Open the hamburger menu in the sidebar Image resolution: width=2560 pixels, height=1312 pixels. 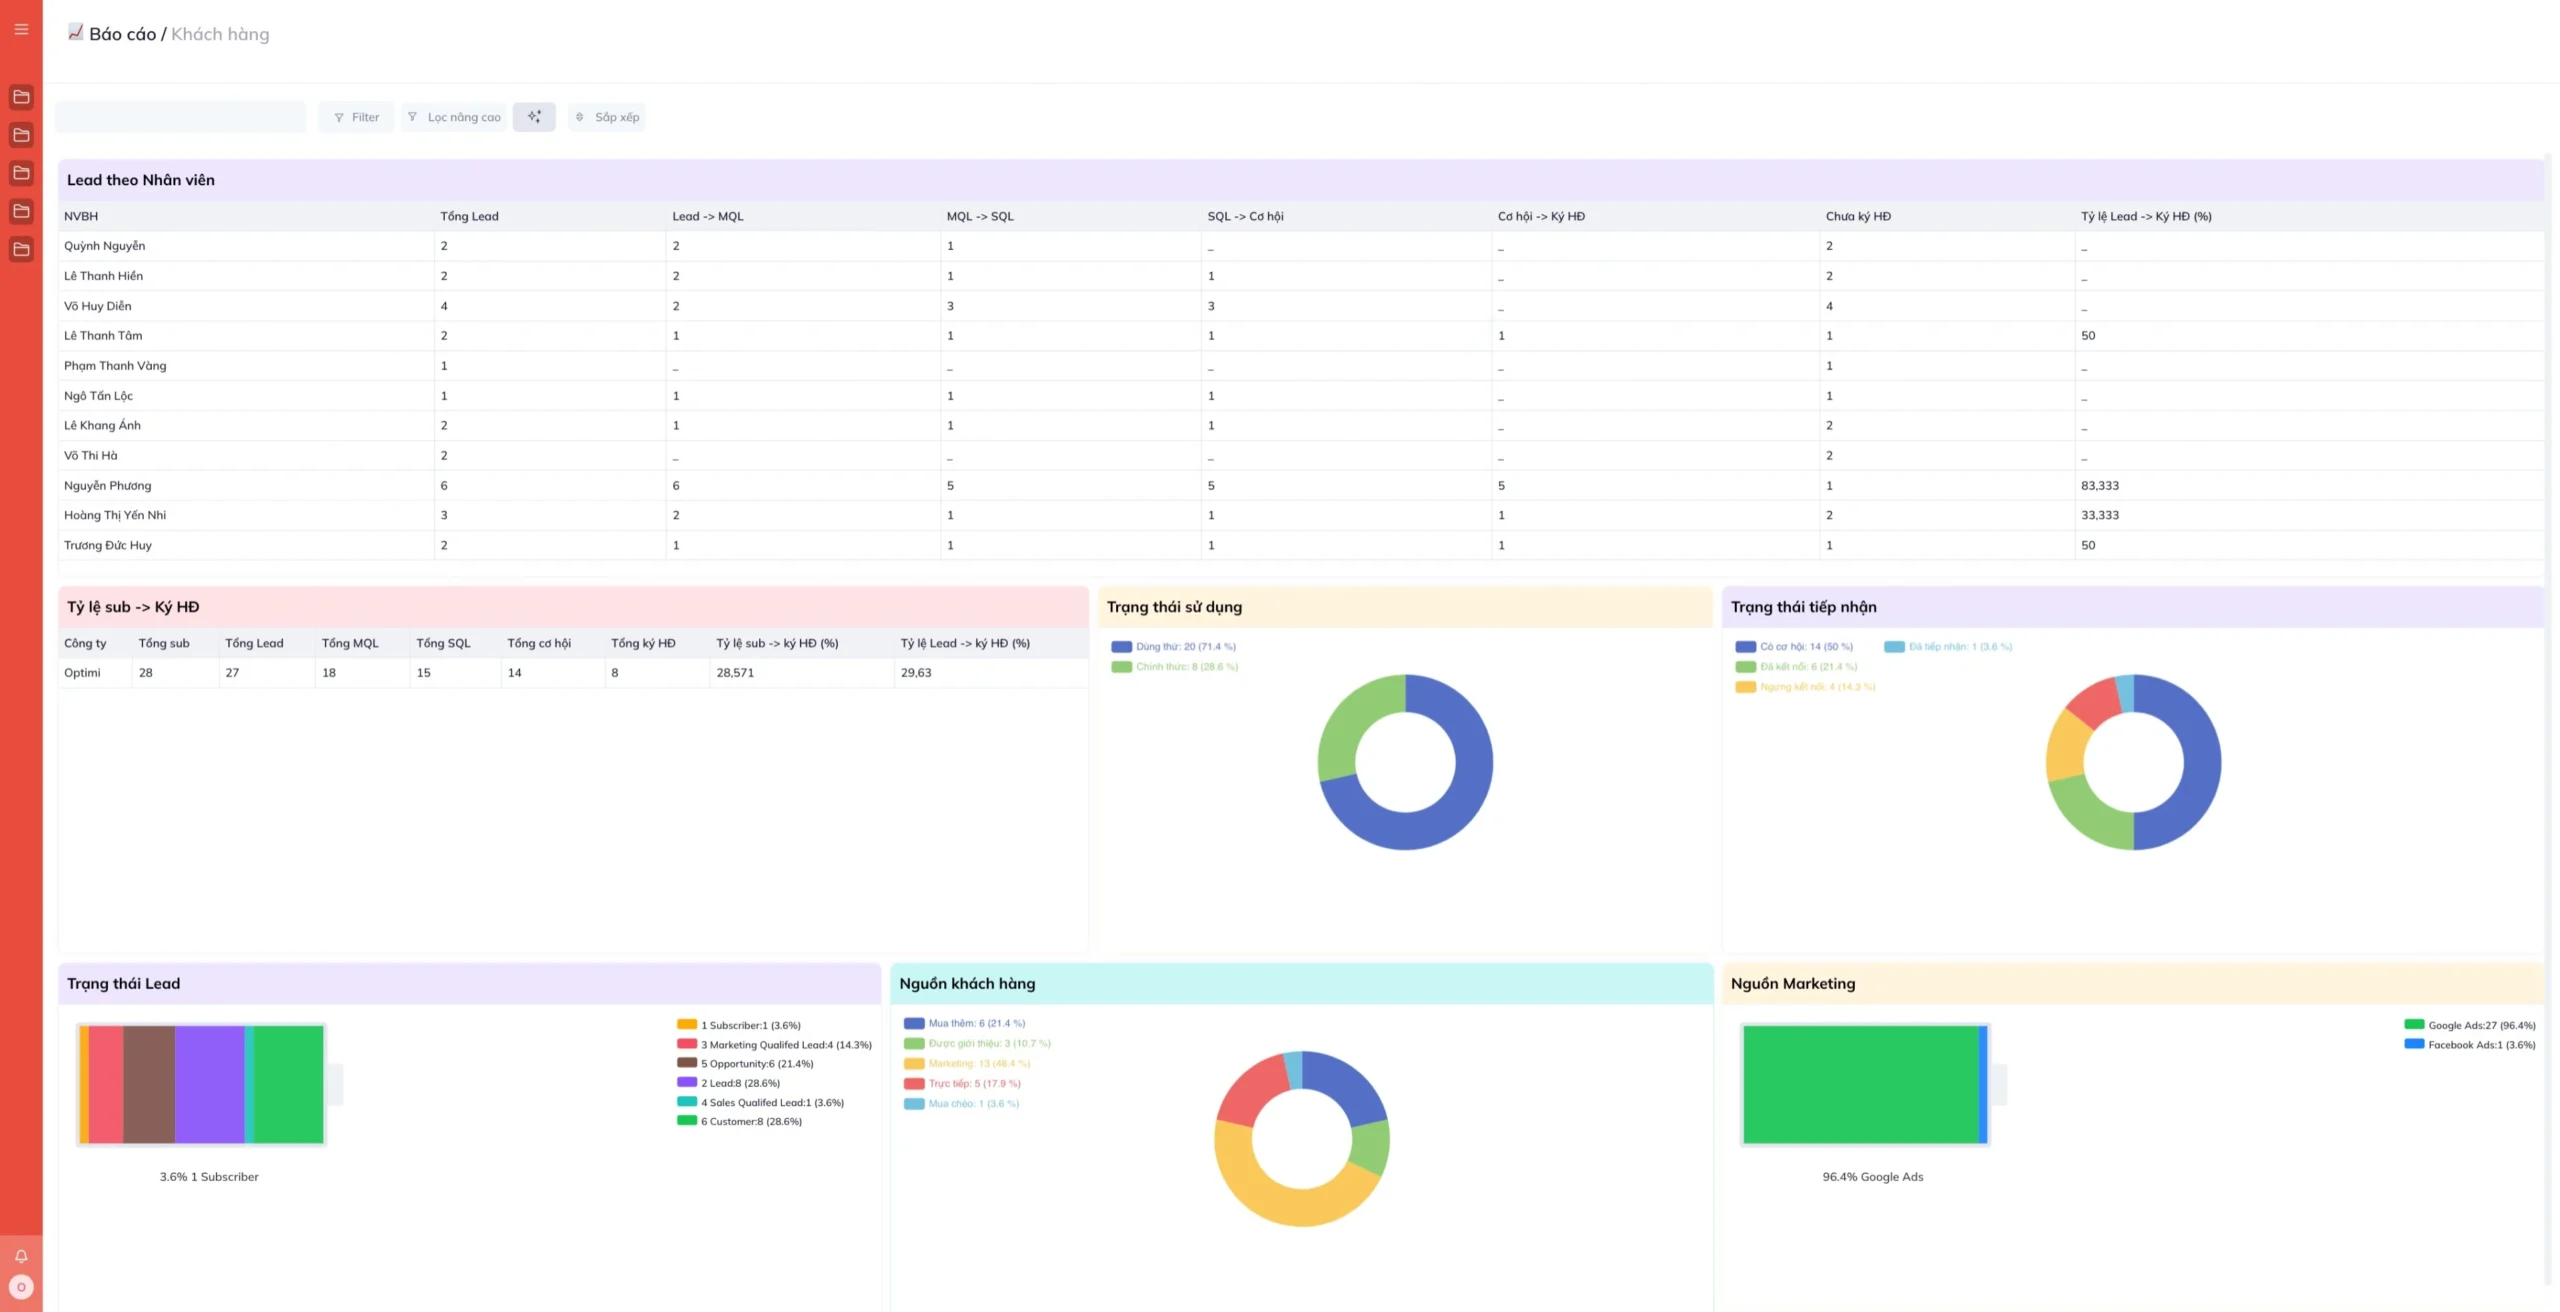(21, 29)
